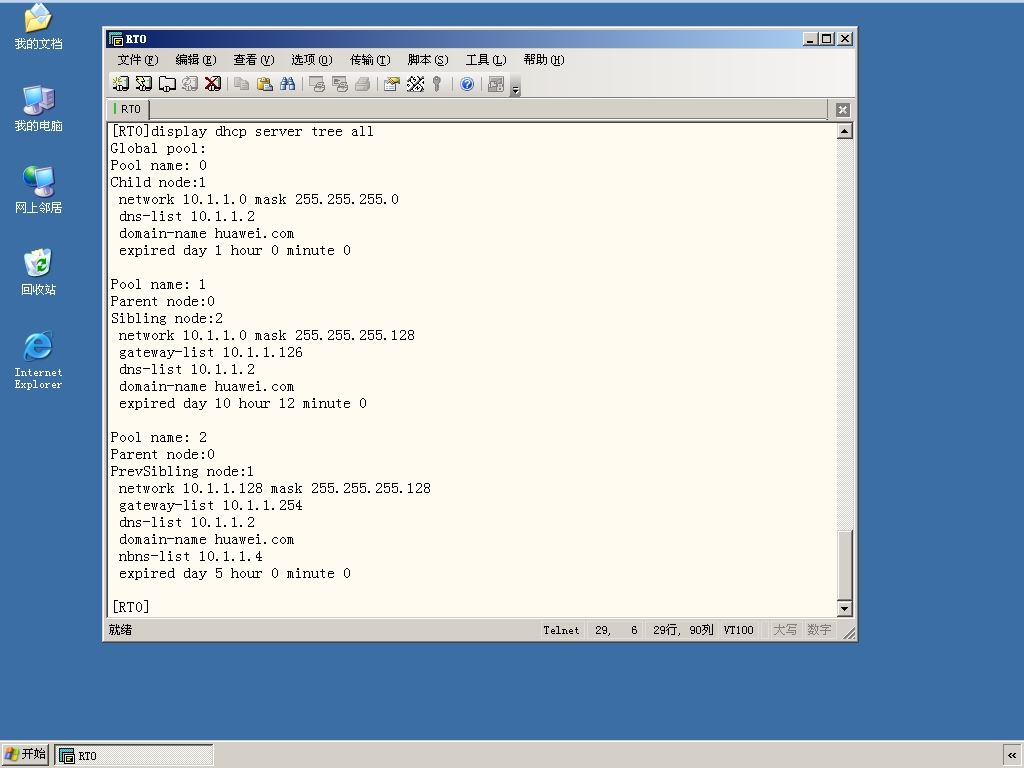Click the Print Selection icon
The width and height of the screenshot is (1024, 768).
(340, 84)
